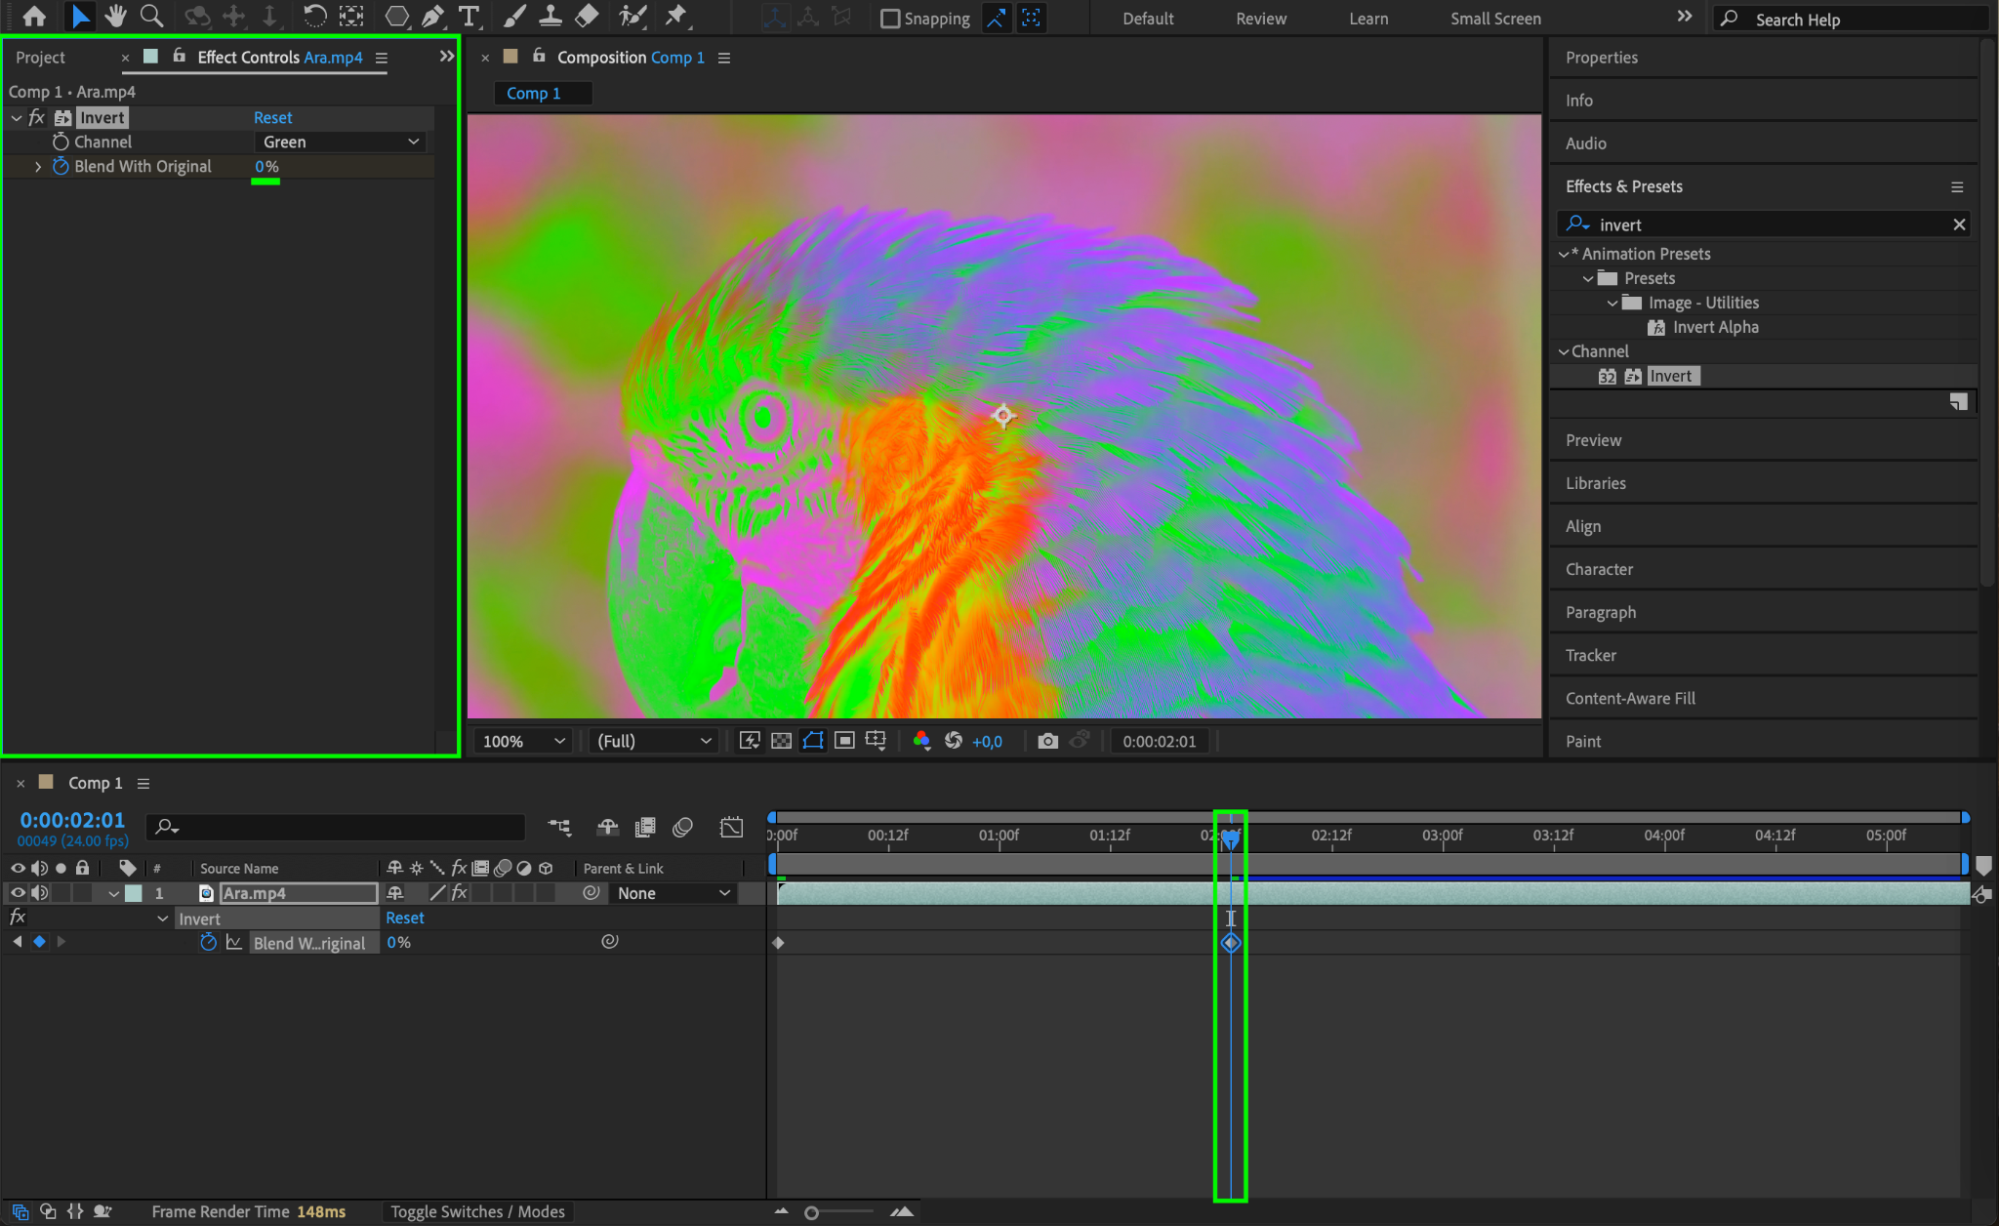Click Toggle Switches / Modes button

coord(477,1211)
